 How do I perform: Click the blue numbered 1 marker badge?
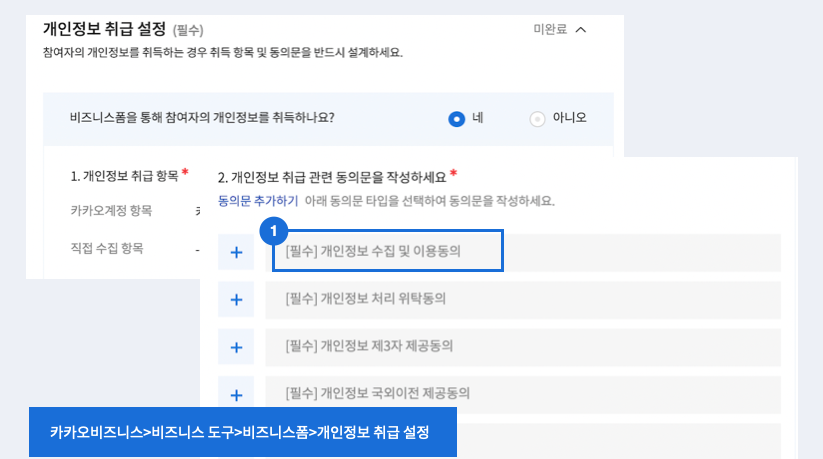tap(273, 231)
